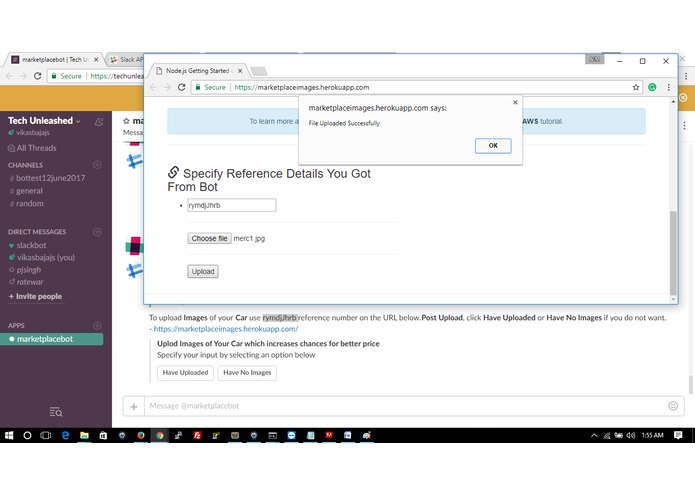Click the 1:55 AM taskbar clock
Viewport: 695px width, 494px height.
(652, 436)
